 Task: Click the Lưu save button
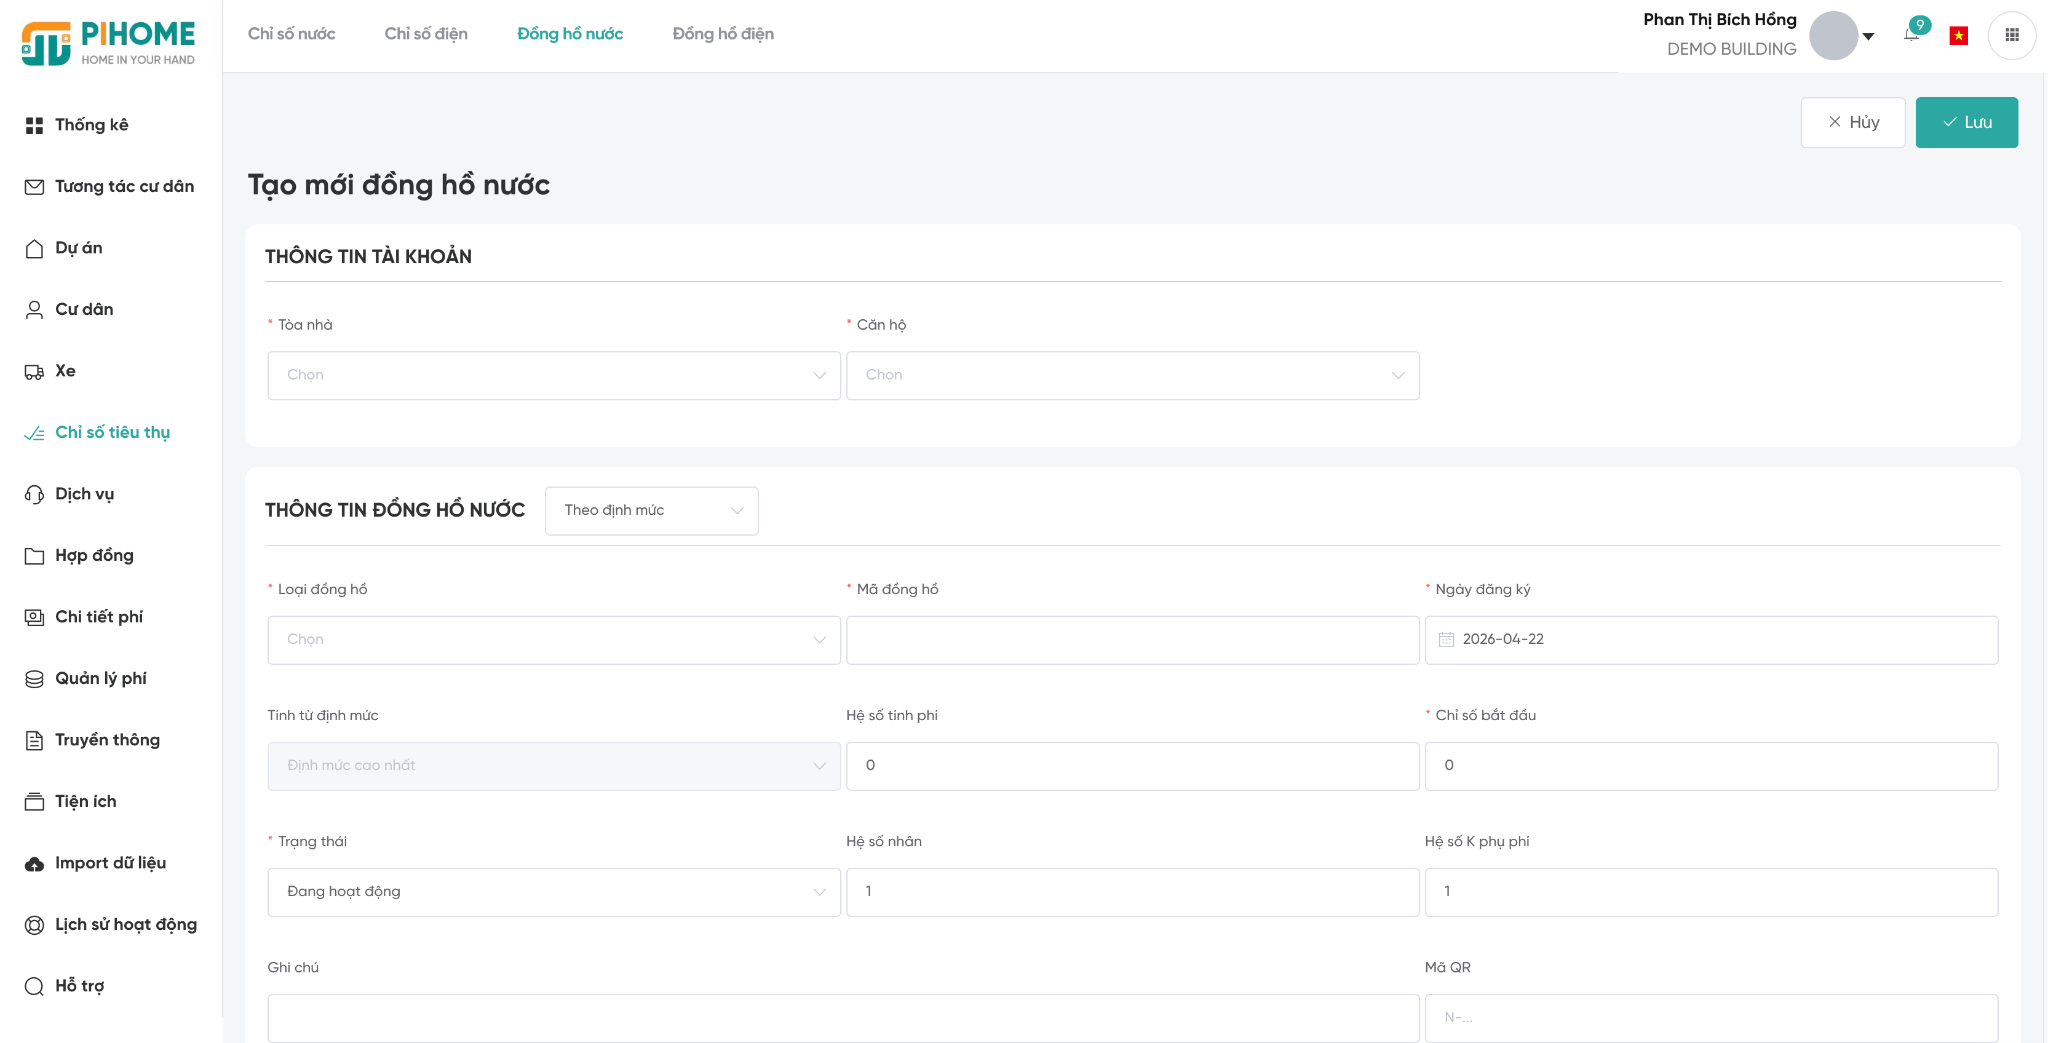click(1967, 122)
